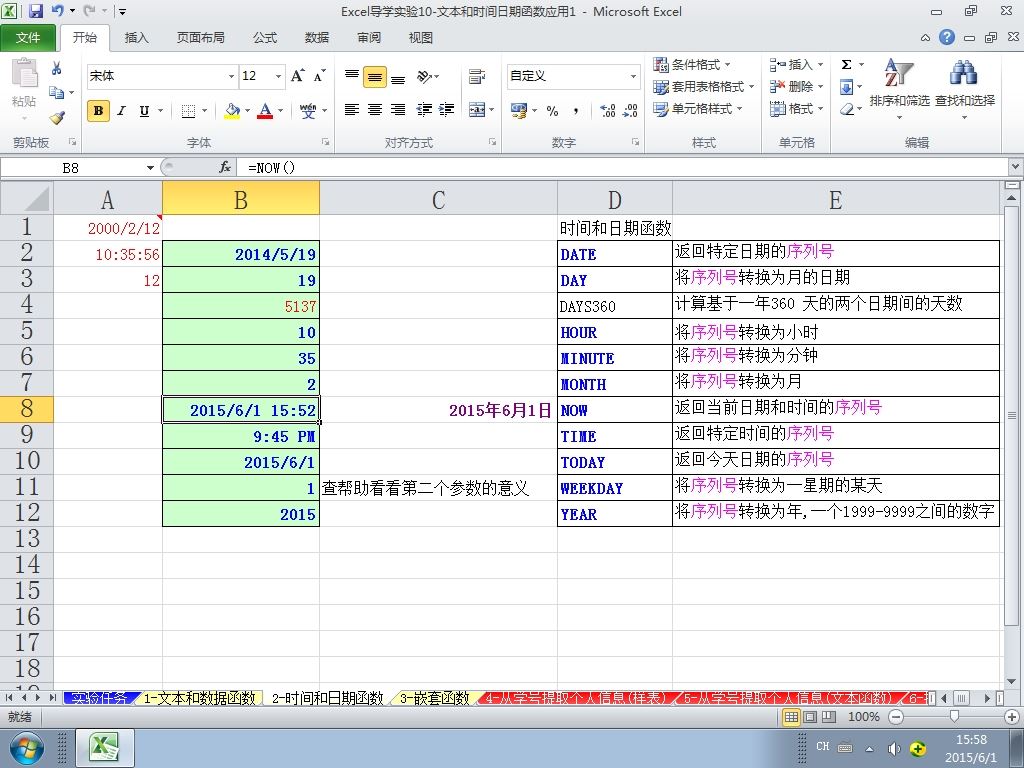Click the insert function fx icon
The height and width of the screenshot is (768, 1024).
[225, 168]
